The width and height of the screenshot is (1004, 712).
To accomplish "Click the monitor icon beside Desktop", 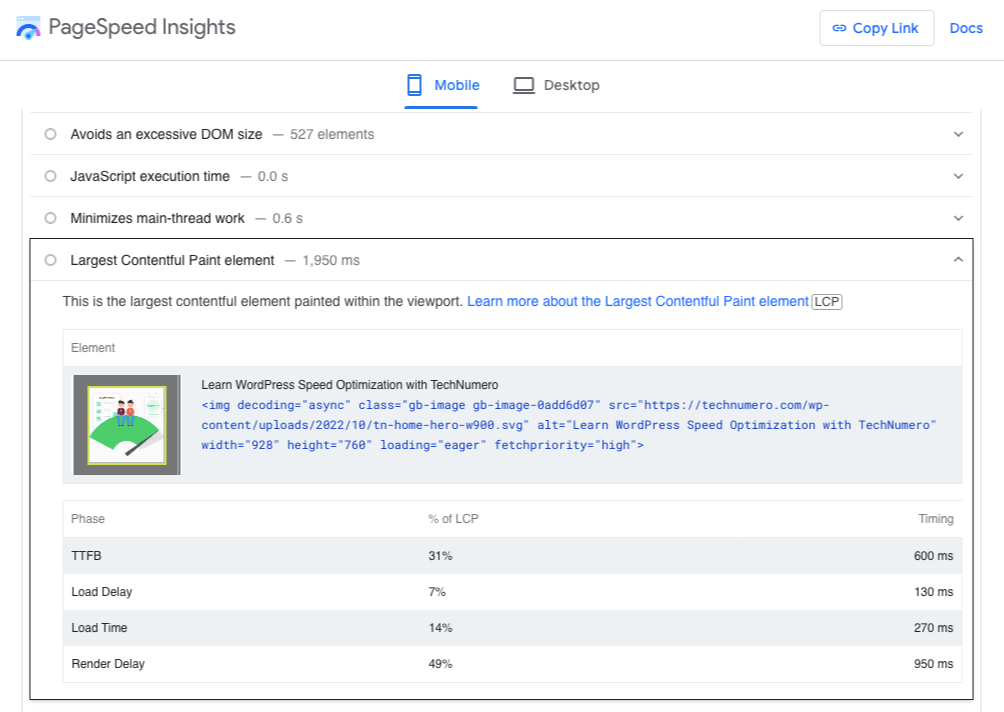I will coord(524,85).
